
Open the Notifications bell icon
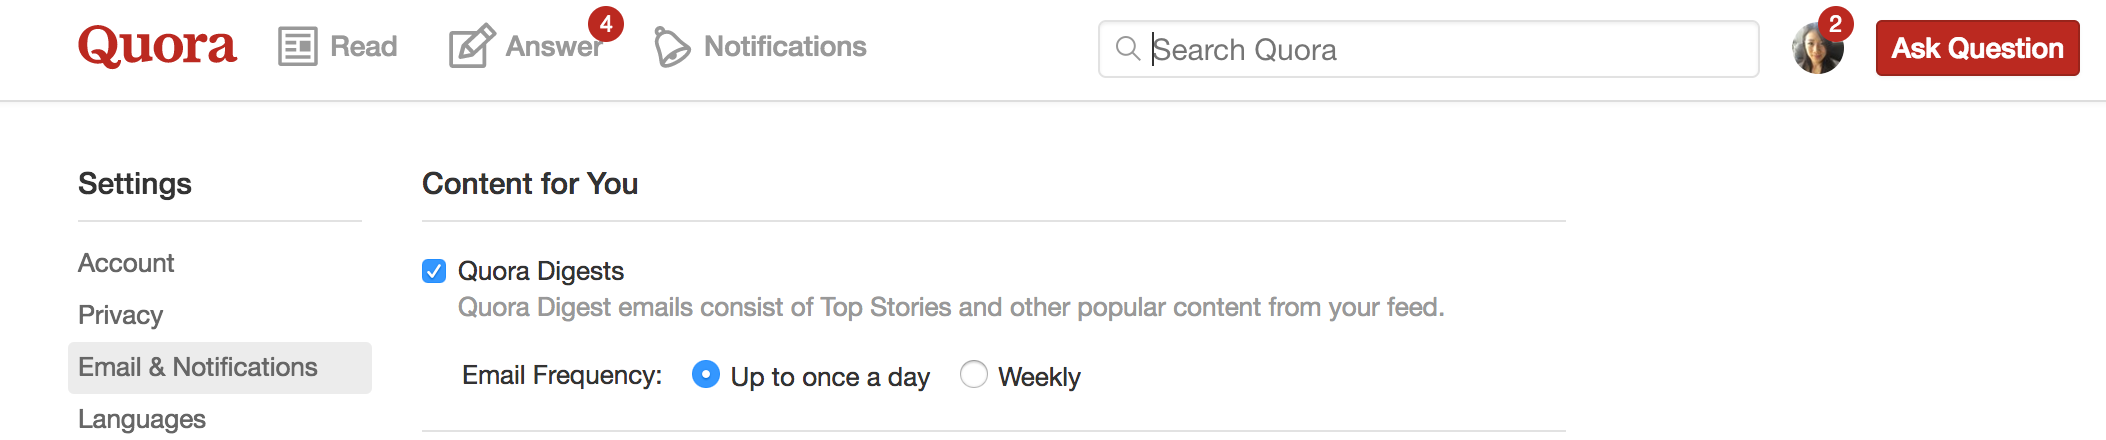[x=672, y=47]
